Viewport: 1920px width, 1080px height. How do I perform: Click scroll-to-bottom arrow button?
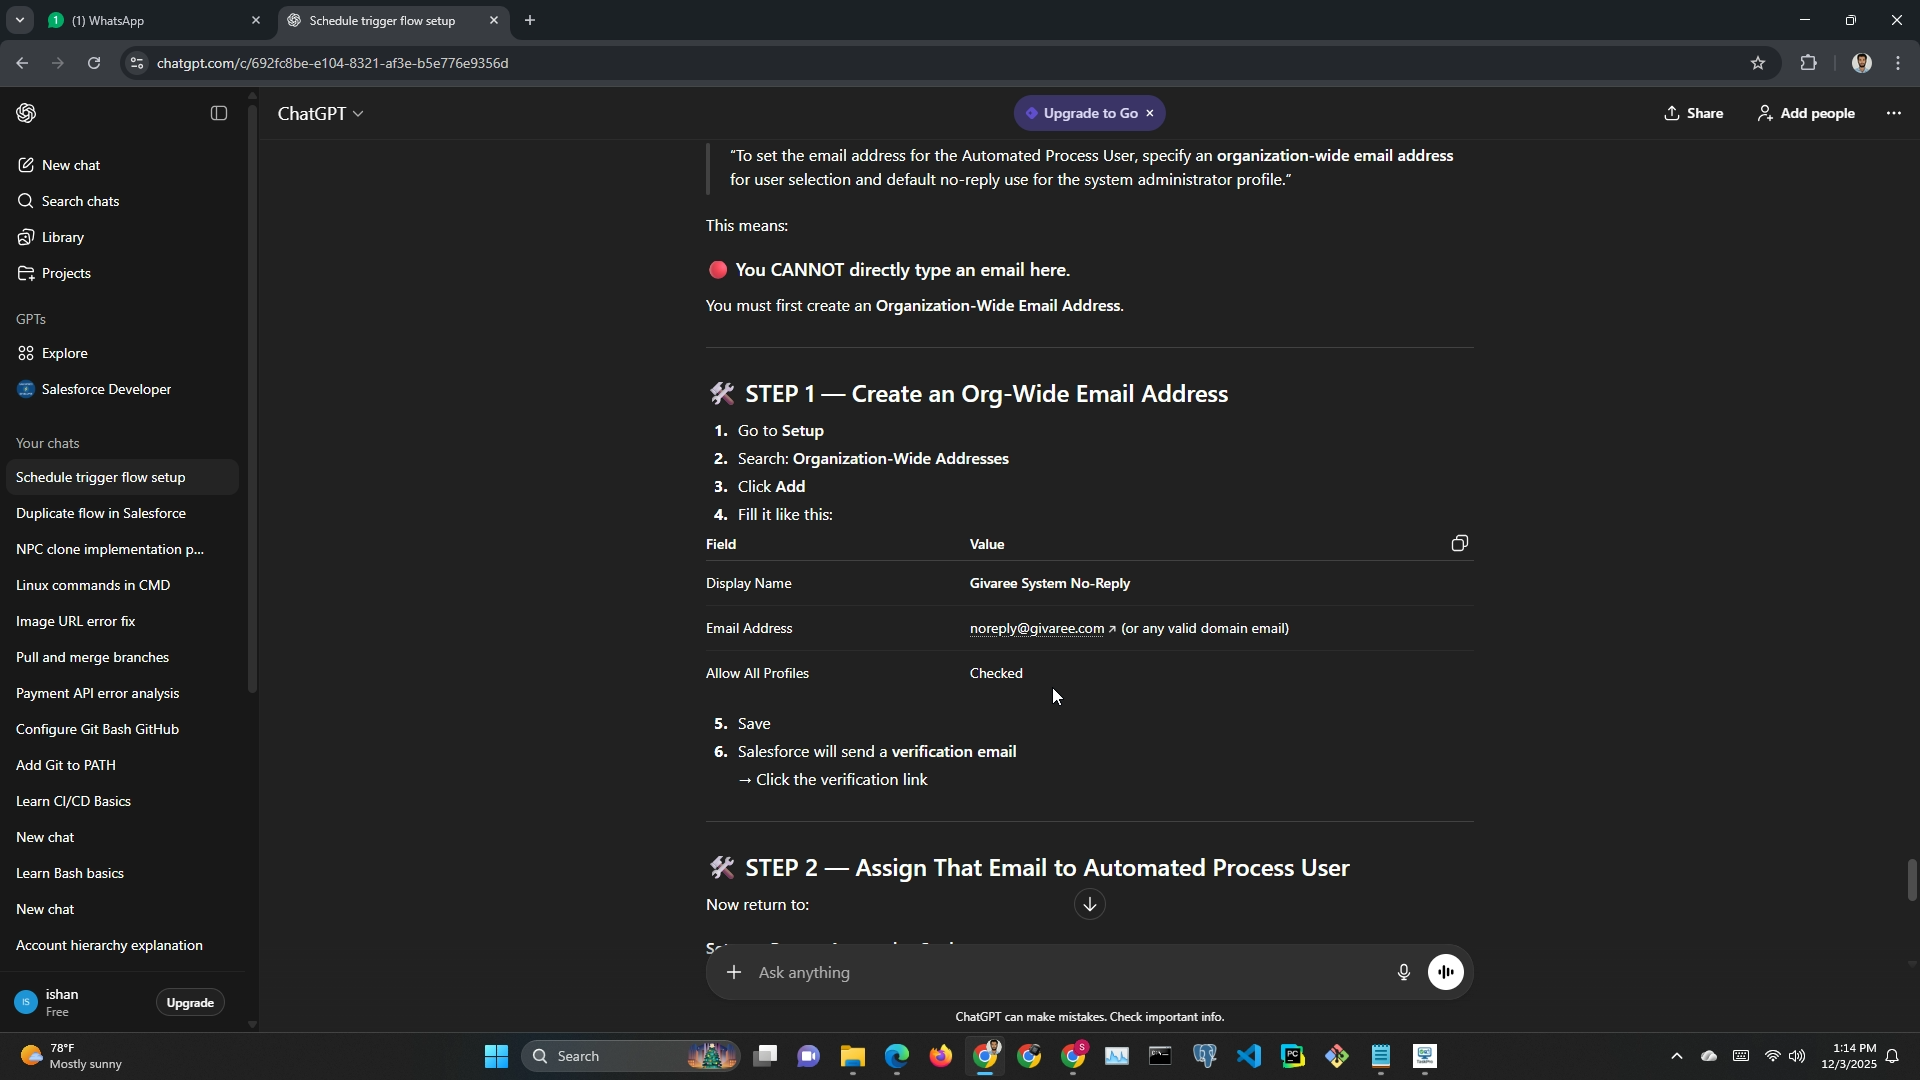(1089, 905)
